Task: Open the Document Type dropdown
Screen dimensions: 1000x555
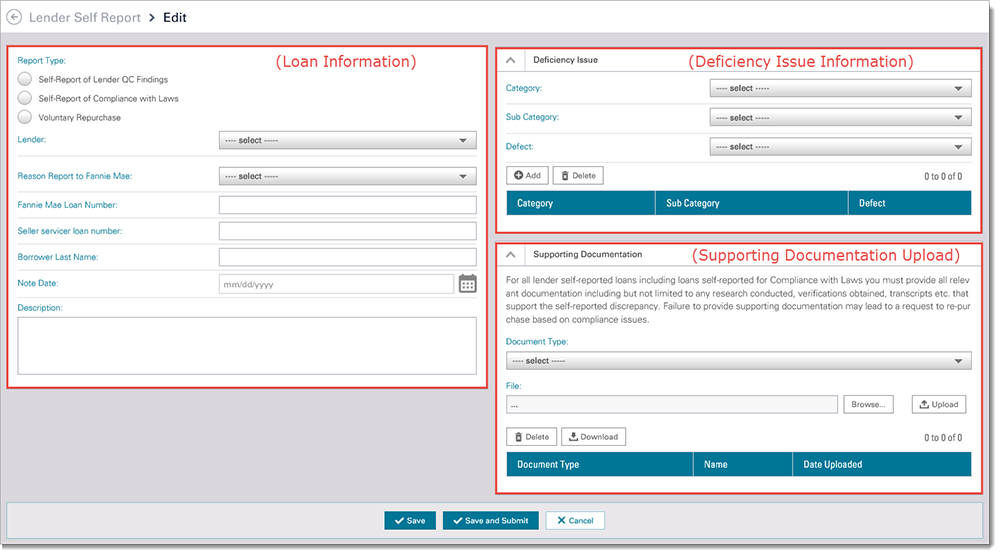Action: (x=739, y=360)
